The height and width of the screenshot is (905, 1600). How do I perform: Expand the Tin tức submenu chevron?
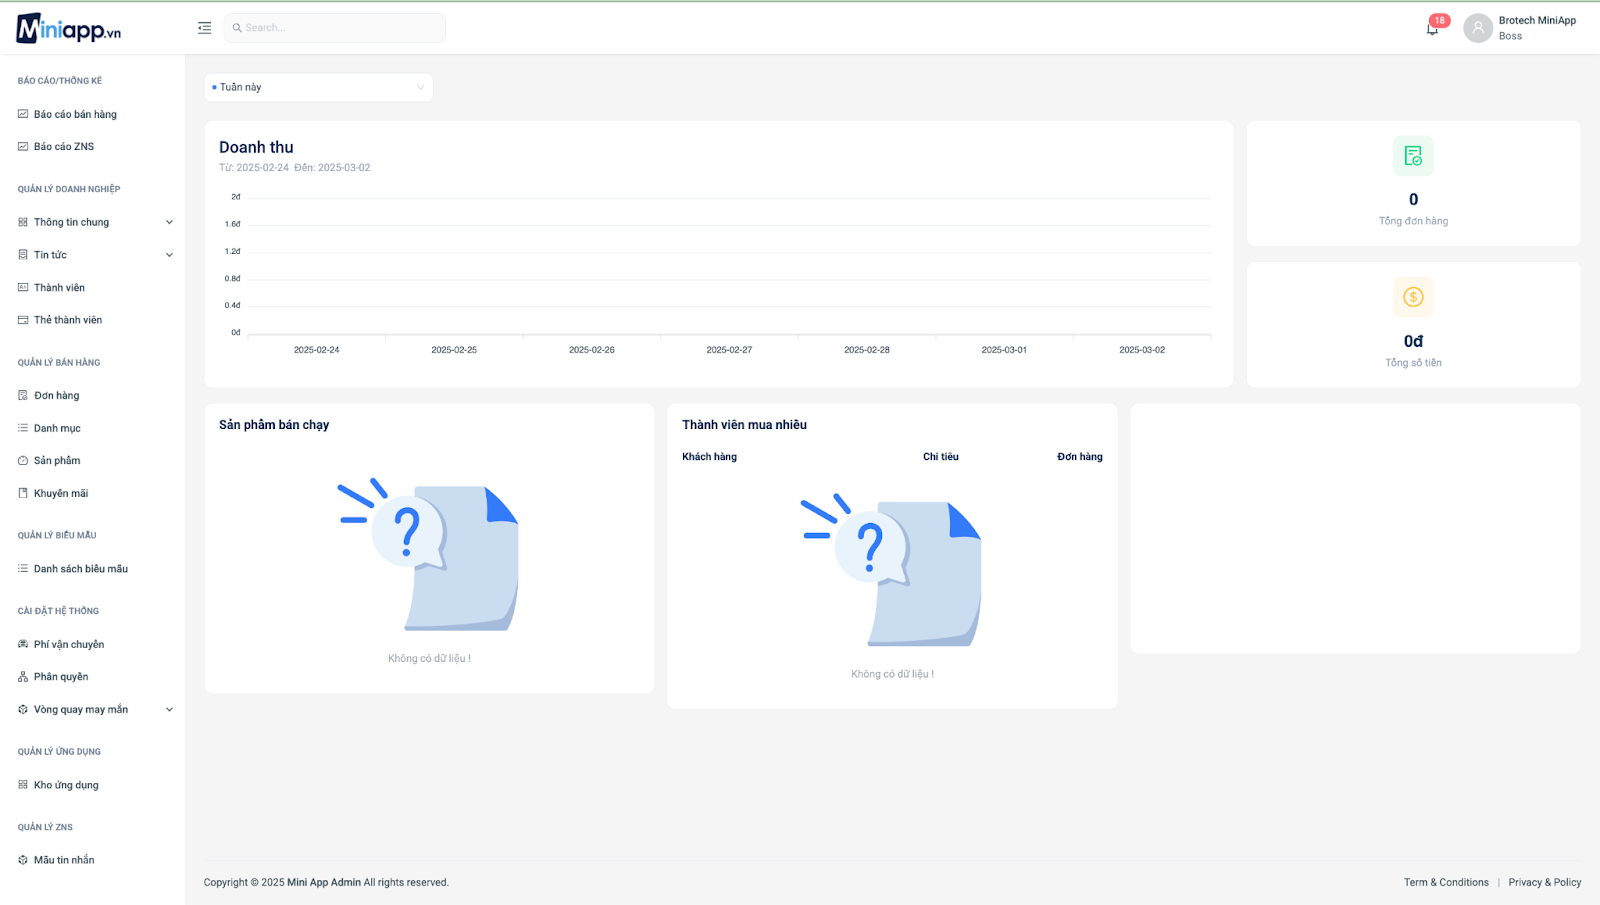169,255
